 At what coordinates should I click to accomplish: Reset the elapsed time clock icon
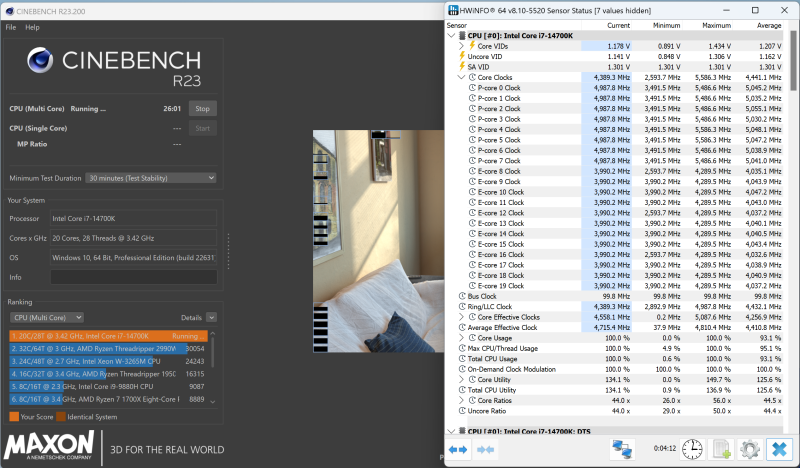pos(692,450)
